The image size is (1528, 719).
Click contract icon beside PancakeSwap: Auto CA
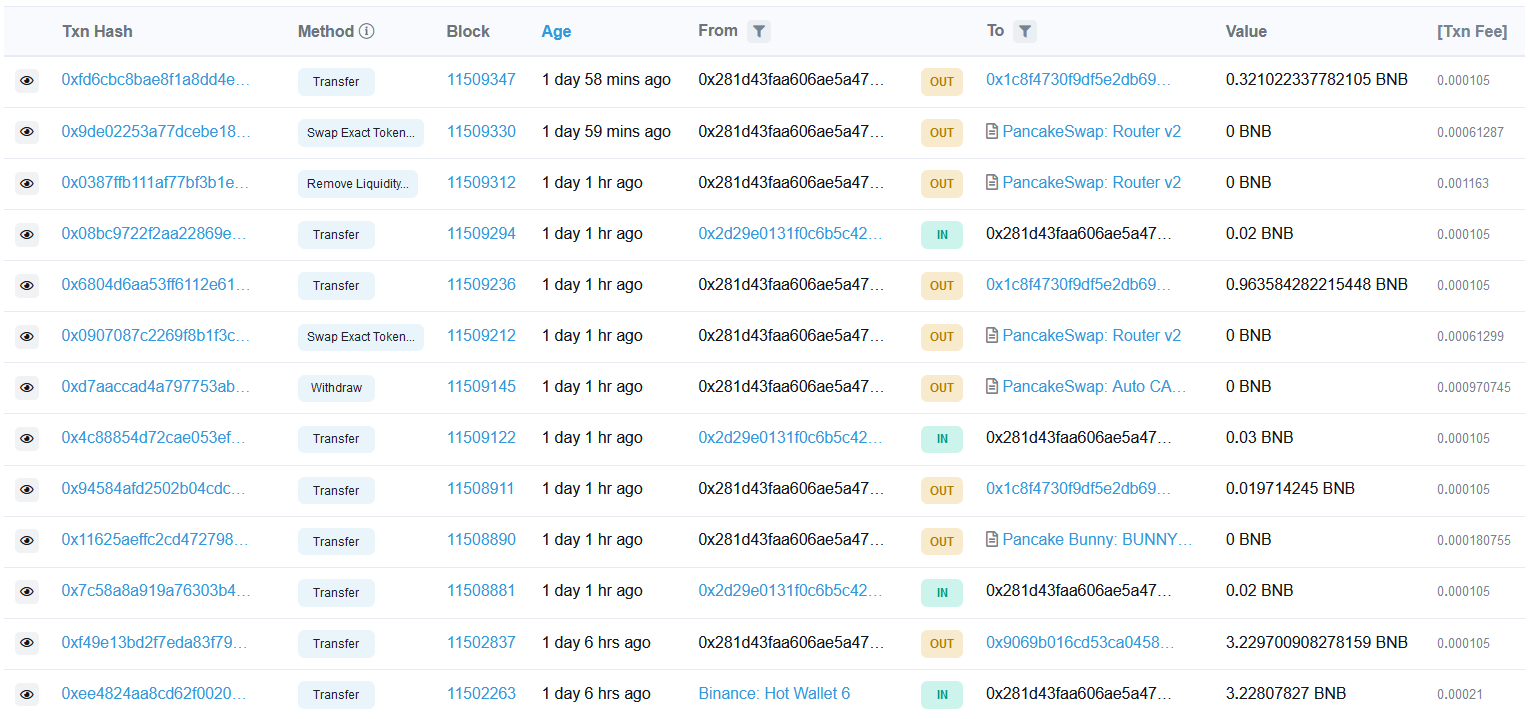pos(992,387)
